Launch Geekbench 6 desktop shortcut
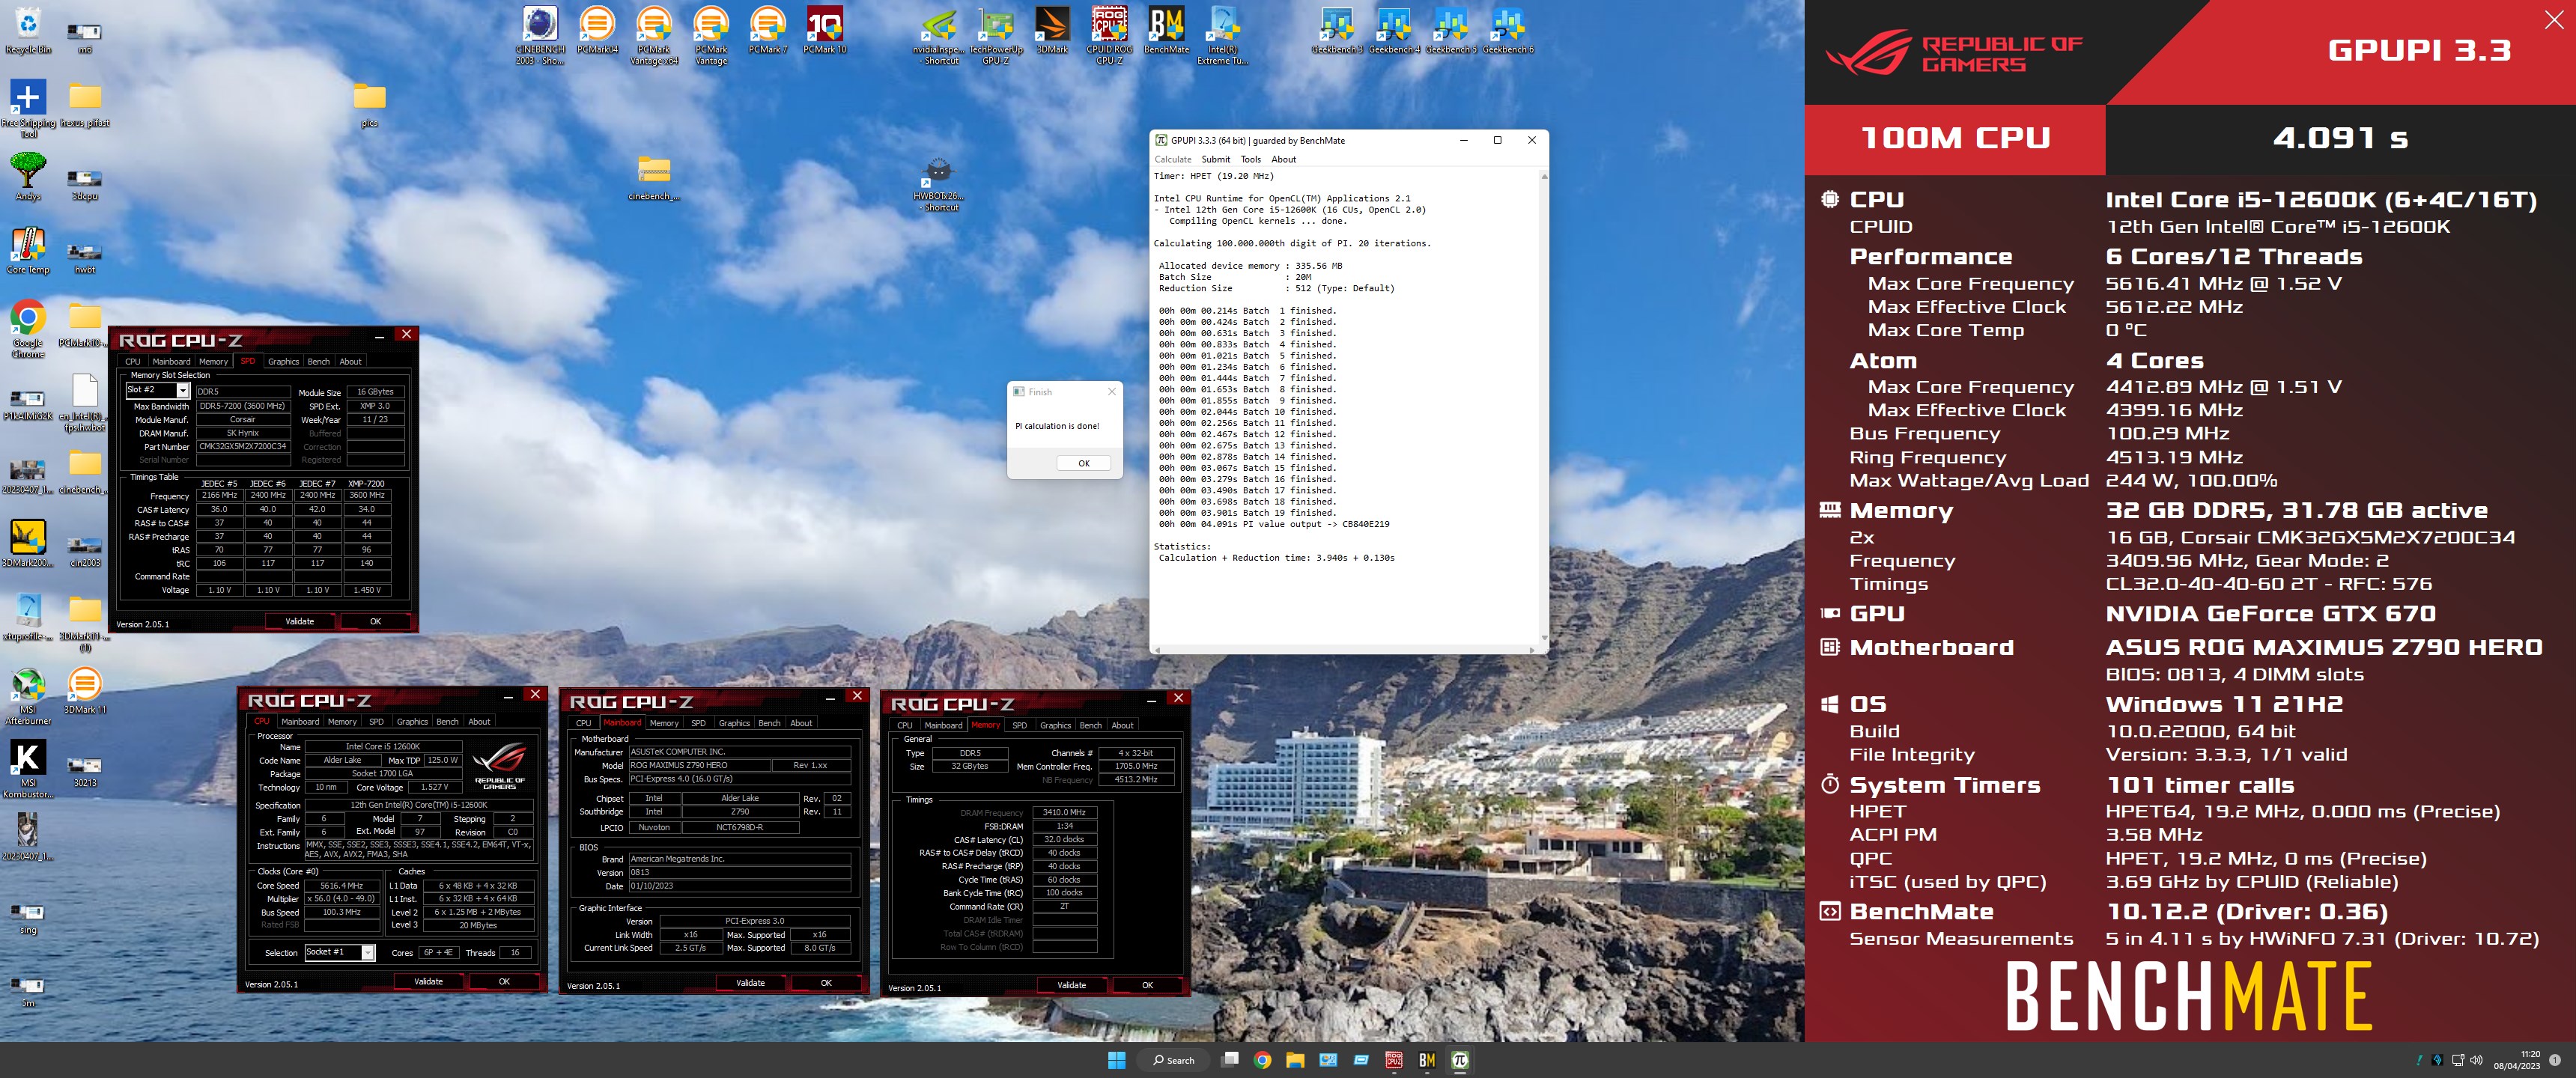The height and width of the screenshot is (1078, 2576). tap(1508, 30)
